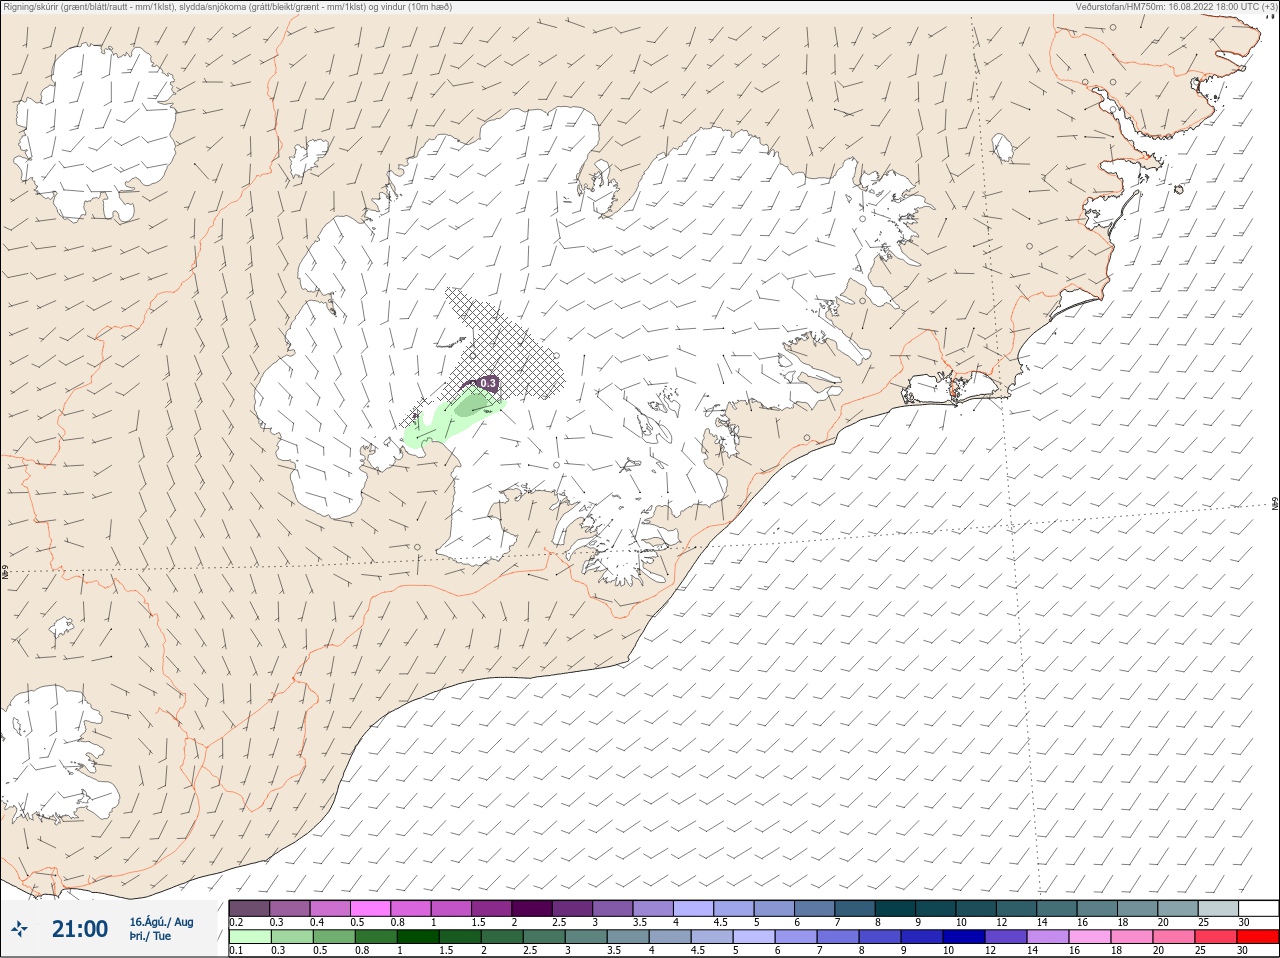Image resolution: width=1280 pixels, height=958 pixels.
Task: Click the '30' label in the top legend row
Action: coord(1244,922)
